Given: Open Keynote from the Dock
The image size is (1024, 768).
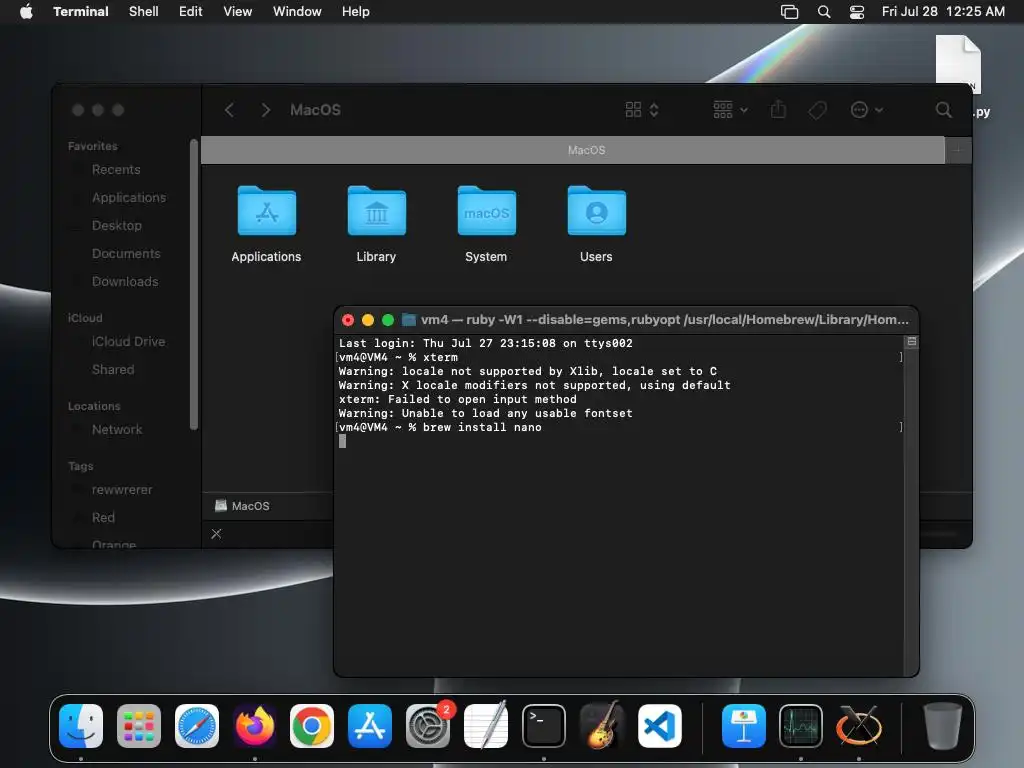Looking at the screenshot, I should (743, 726).
